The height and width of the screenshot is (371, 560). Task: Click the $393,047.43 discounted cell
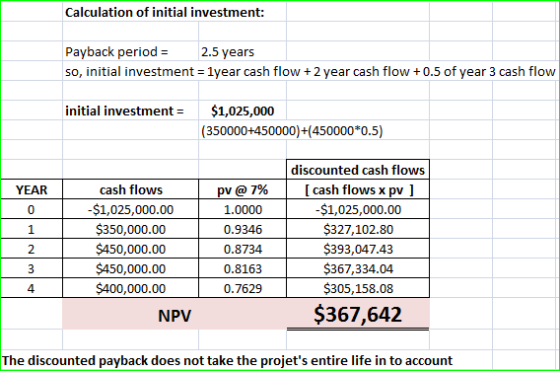pyautogui.click(x=358, y=249)
